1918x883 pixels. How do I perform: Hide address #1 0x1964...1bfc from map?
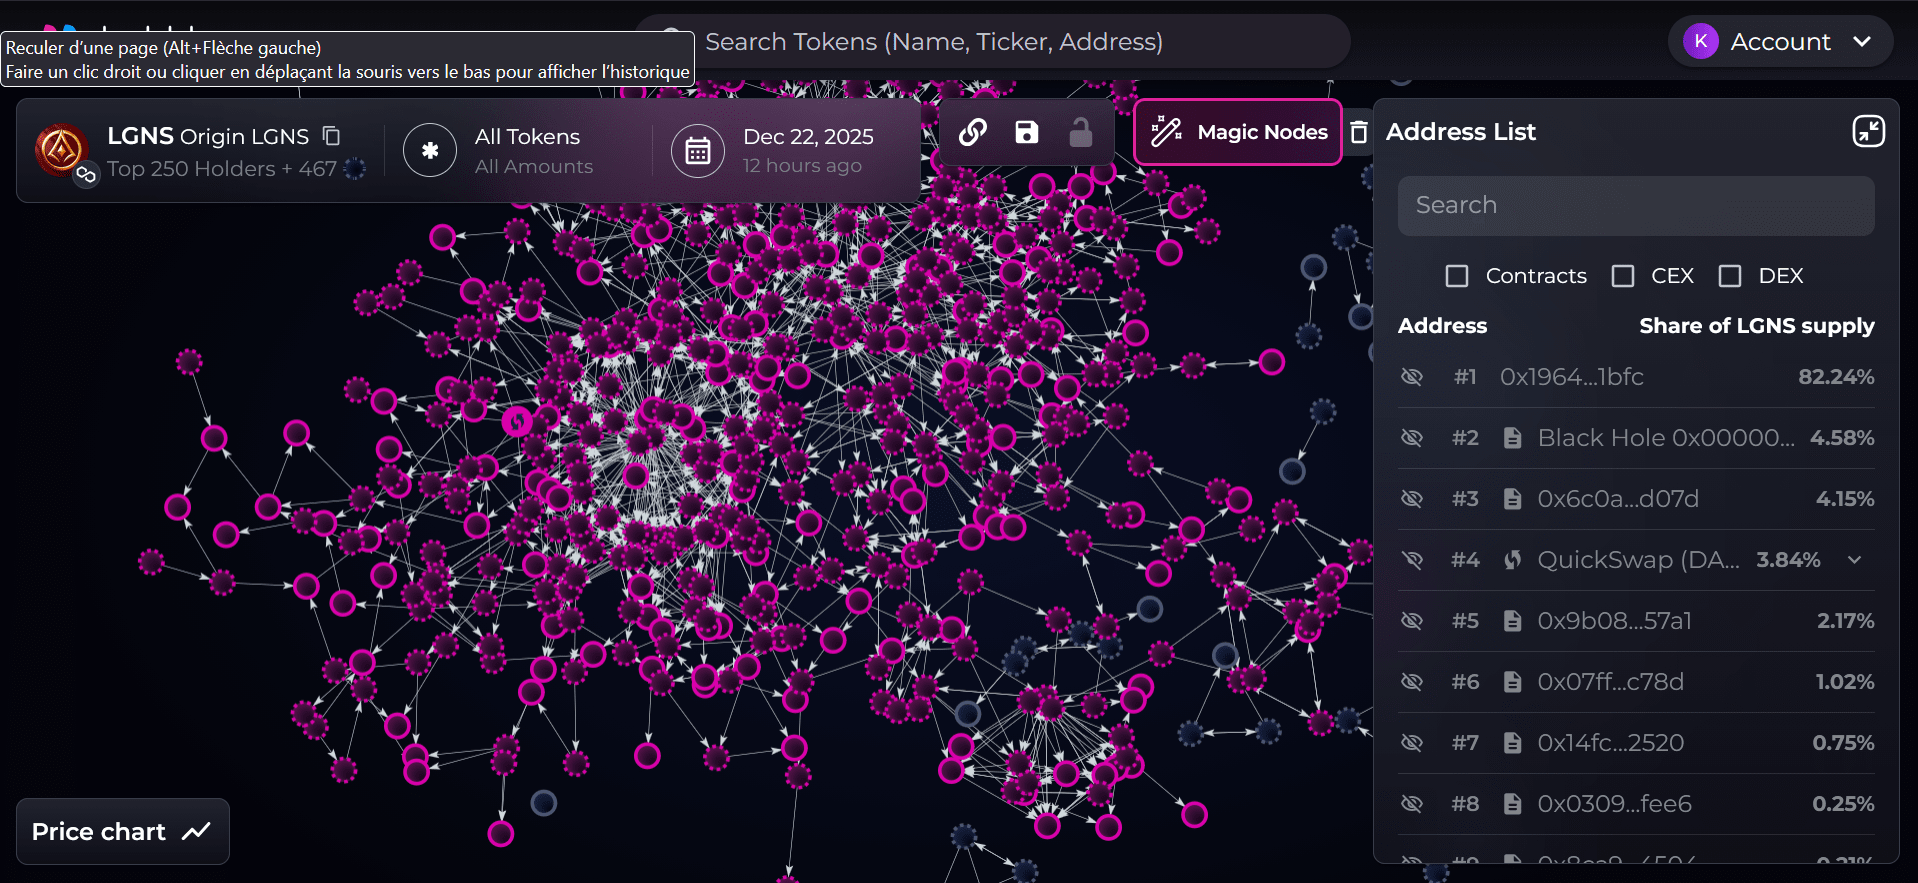pyautogui.click(x=1412, y=377)
